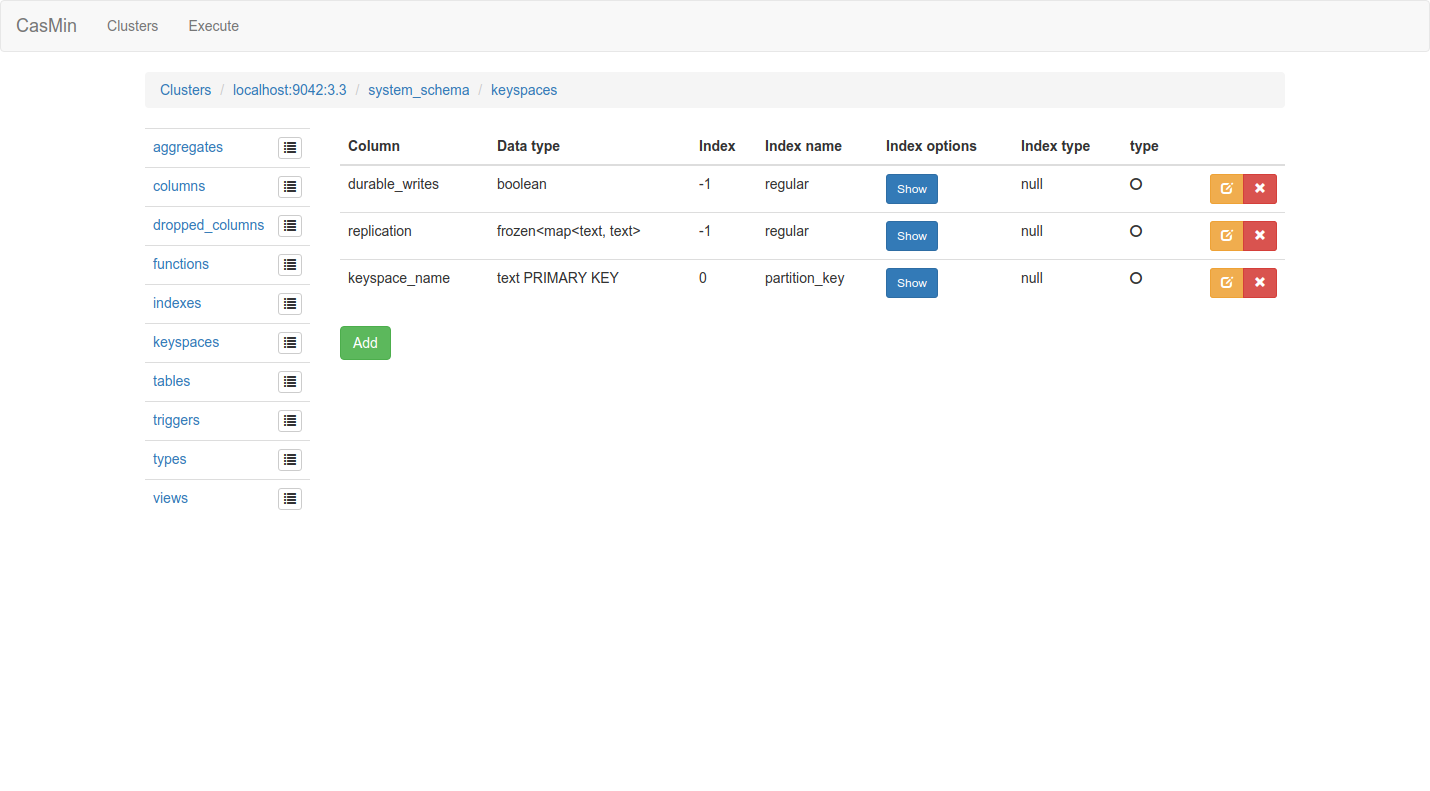Show index options for replication
This screenshot has height=791, width=1430.
tap(912, 236)
